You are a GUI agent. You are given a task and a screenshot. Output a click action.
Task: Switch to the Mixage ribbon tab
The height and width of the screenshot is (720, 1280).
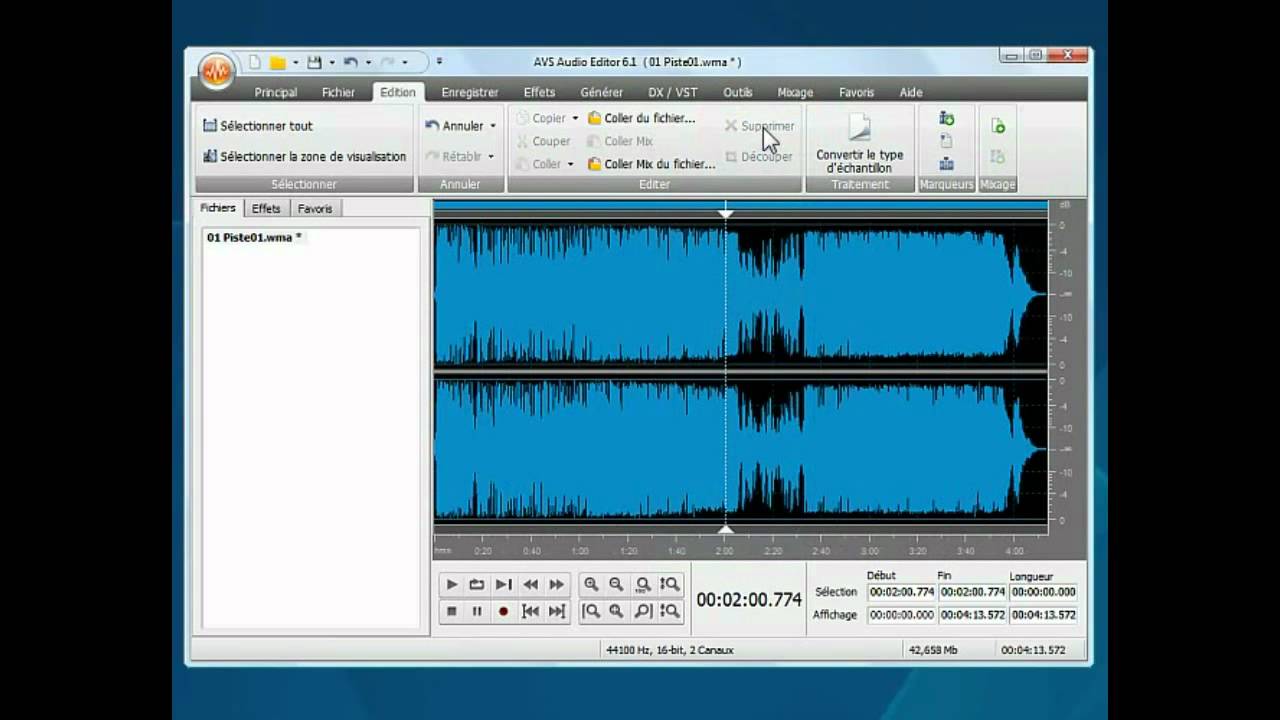[795, 92]
